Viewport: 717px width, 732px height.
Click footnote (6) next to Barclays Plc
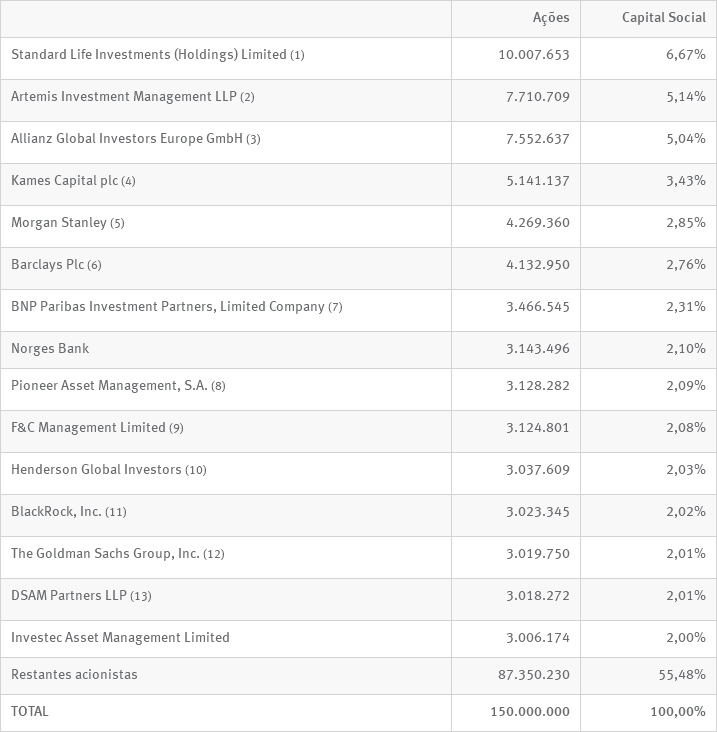pyautogui.click(x=94, y=265)
